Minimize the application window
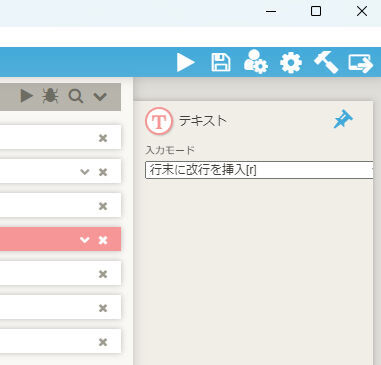 [271, 12]
